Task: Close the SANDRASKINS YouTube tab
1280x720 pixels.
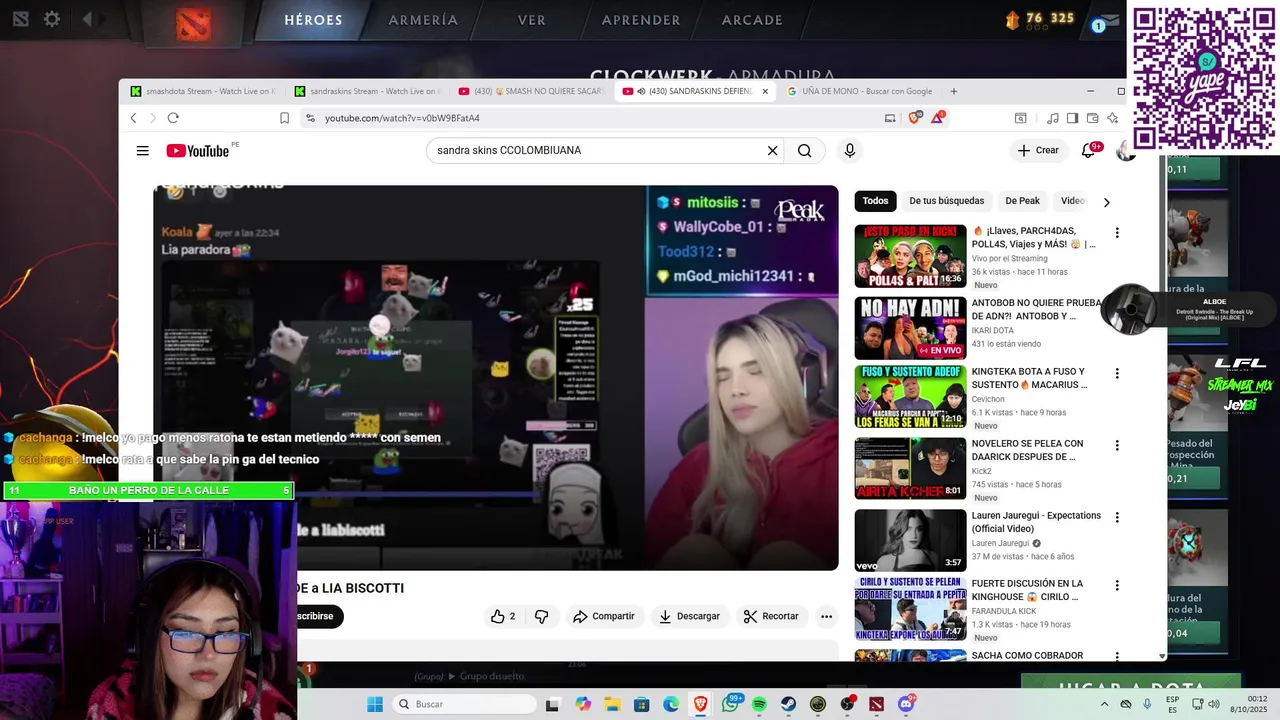Action: click(x=765, y=91)
